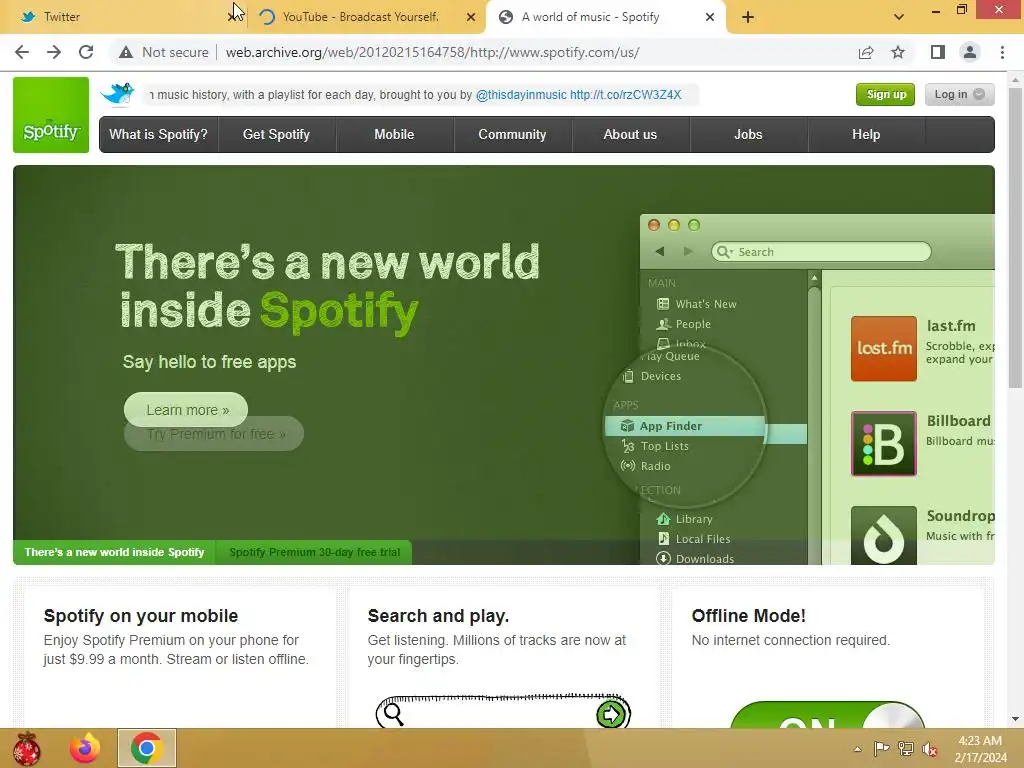The image size is (1024, 768).
Task: Open Chrome side panel
Action: [938, 52]
